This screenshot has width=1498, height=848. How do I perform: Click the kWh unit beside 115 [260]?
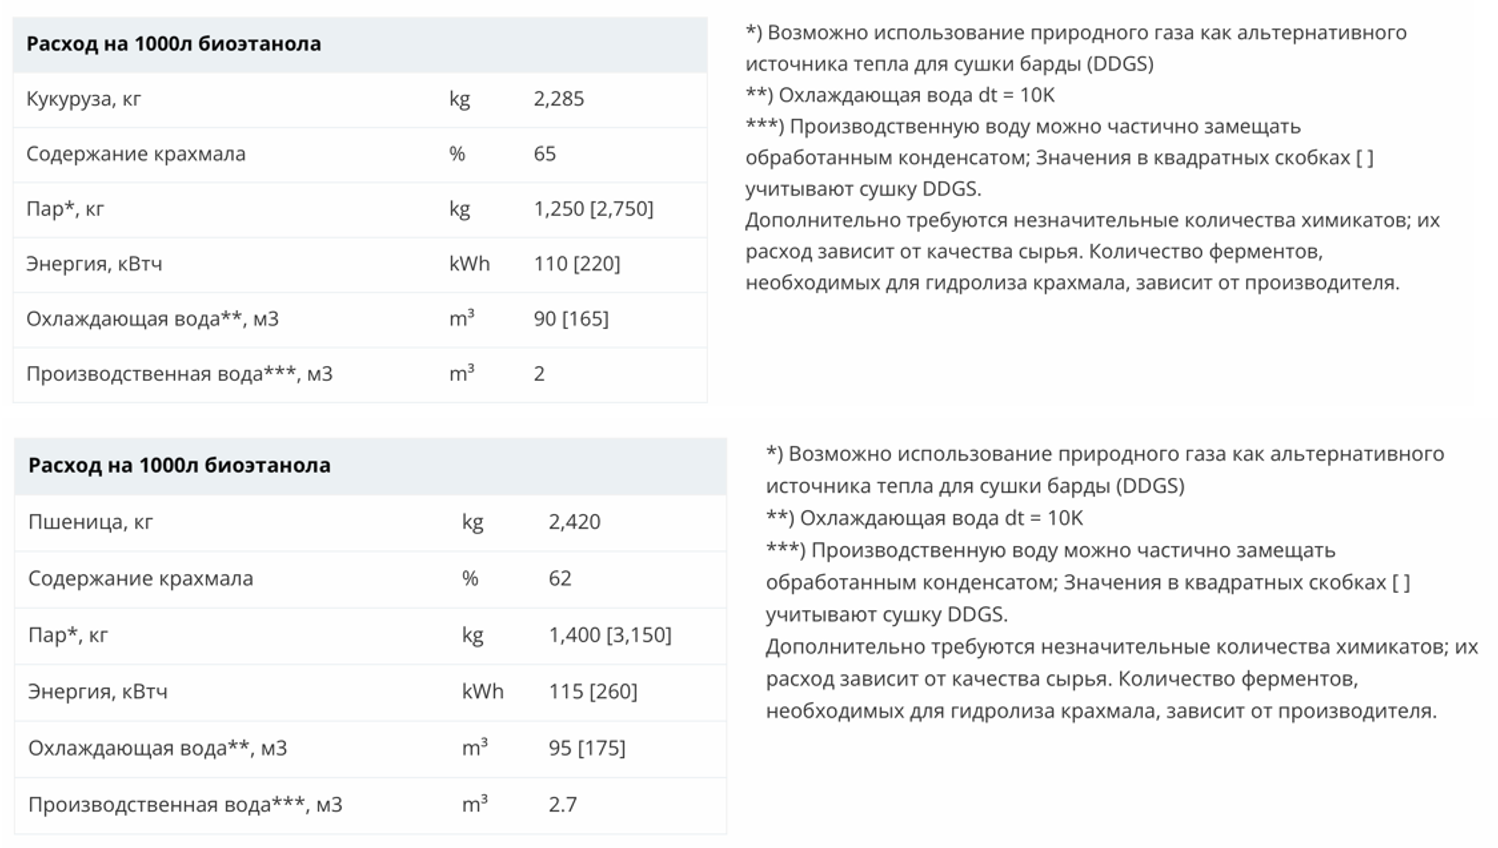483,692
